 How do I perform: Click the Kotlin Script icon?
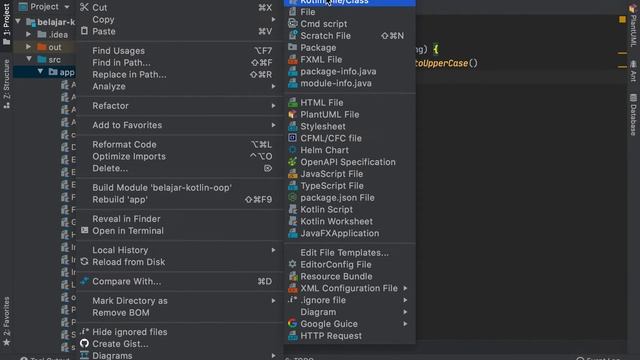(293, 209)
